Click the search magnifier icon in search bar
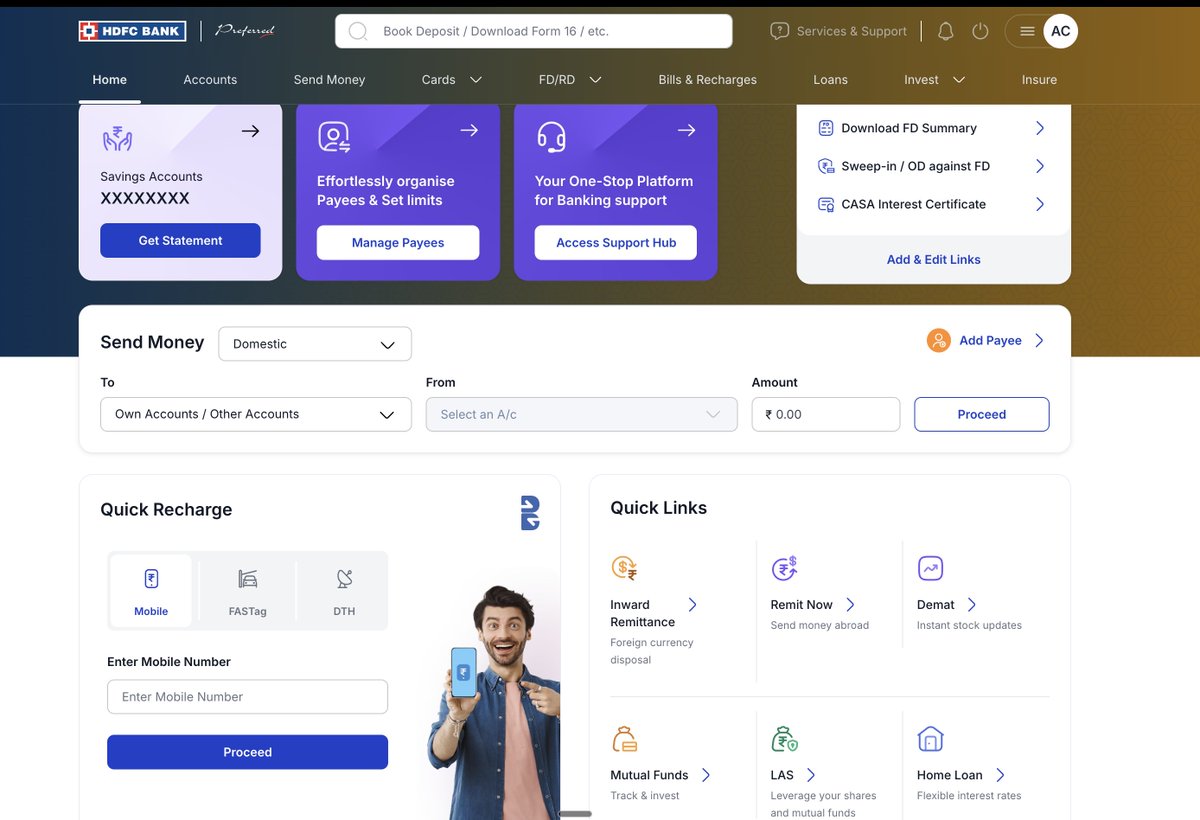1200x820 pixels. 357,31
